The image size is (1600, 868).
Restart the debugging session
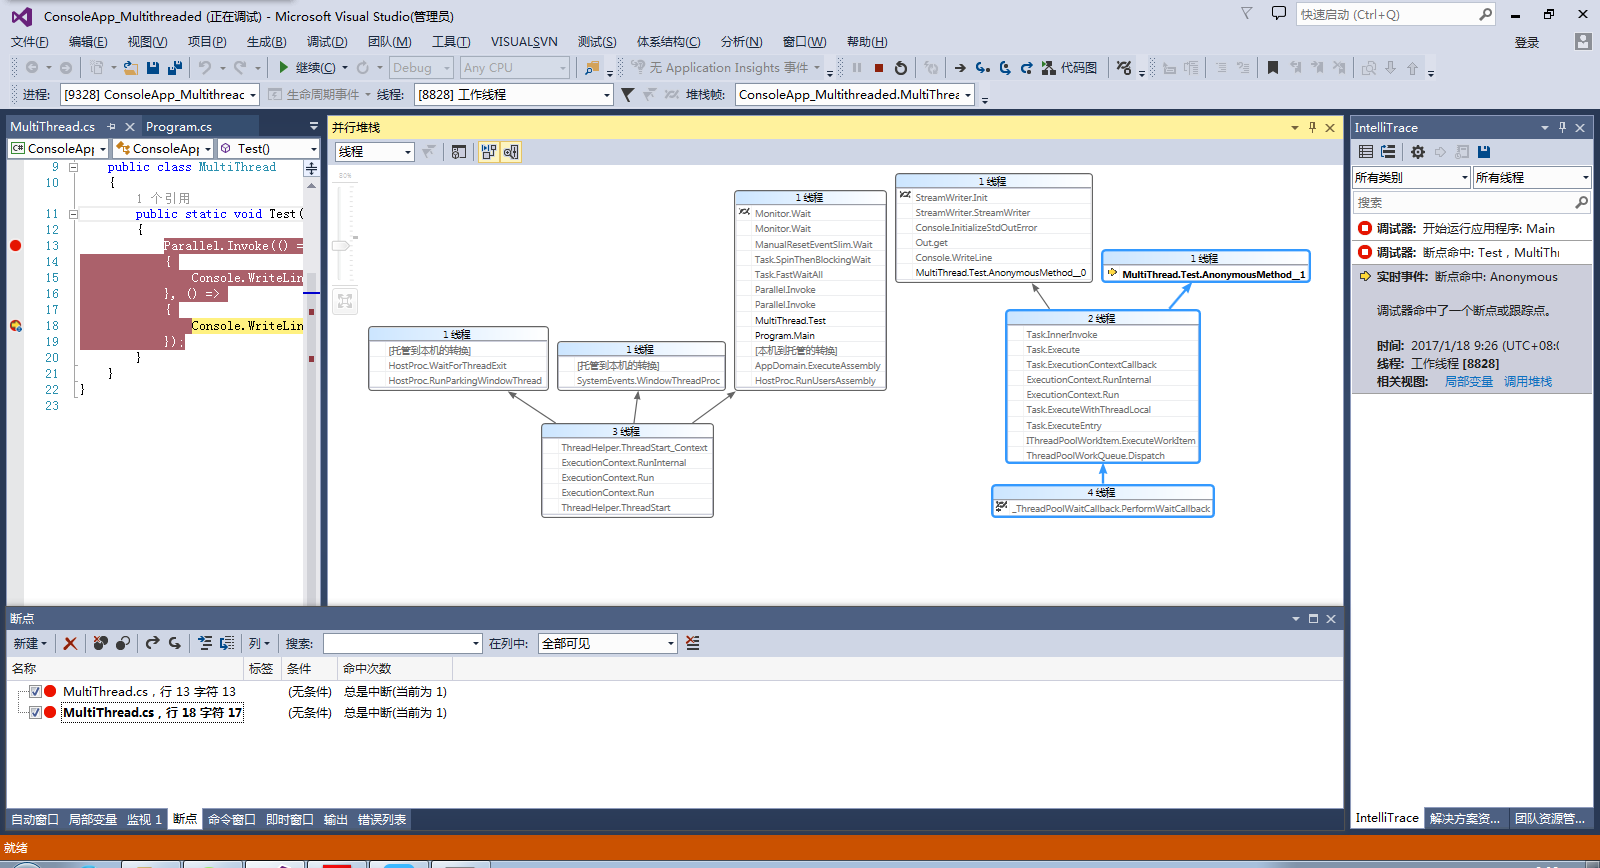point(901,68)
